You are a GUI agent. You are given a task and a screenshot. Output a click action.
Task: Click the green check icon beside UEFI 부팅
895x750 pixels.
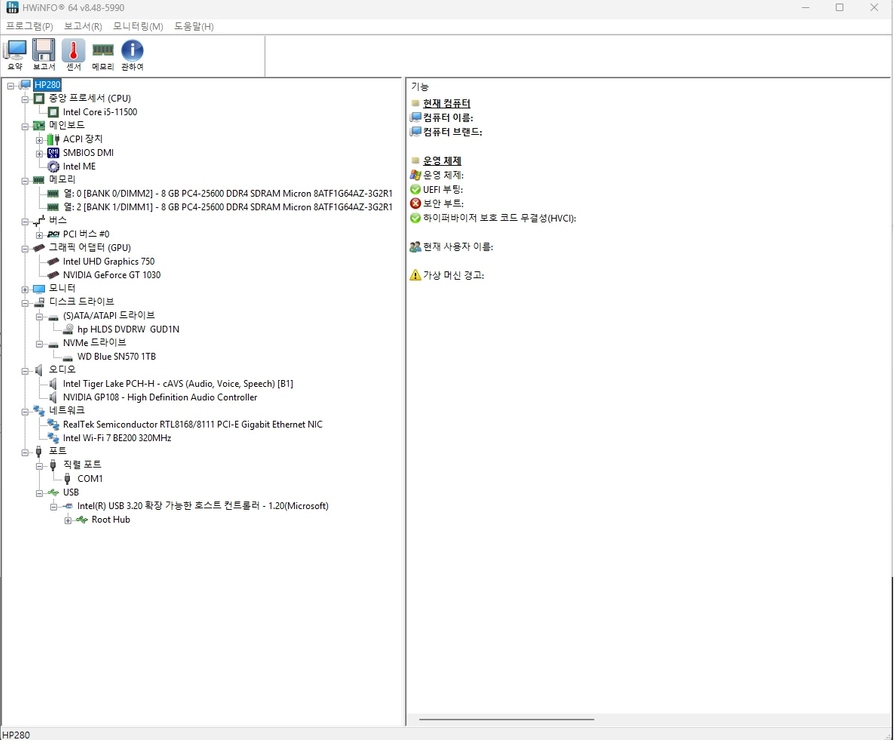[416, 190]
